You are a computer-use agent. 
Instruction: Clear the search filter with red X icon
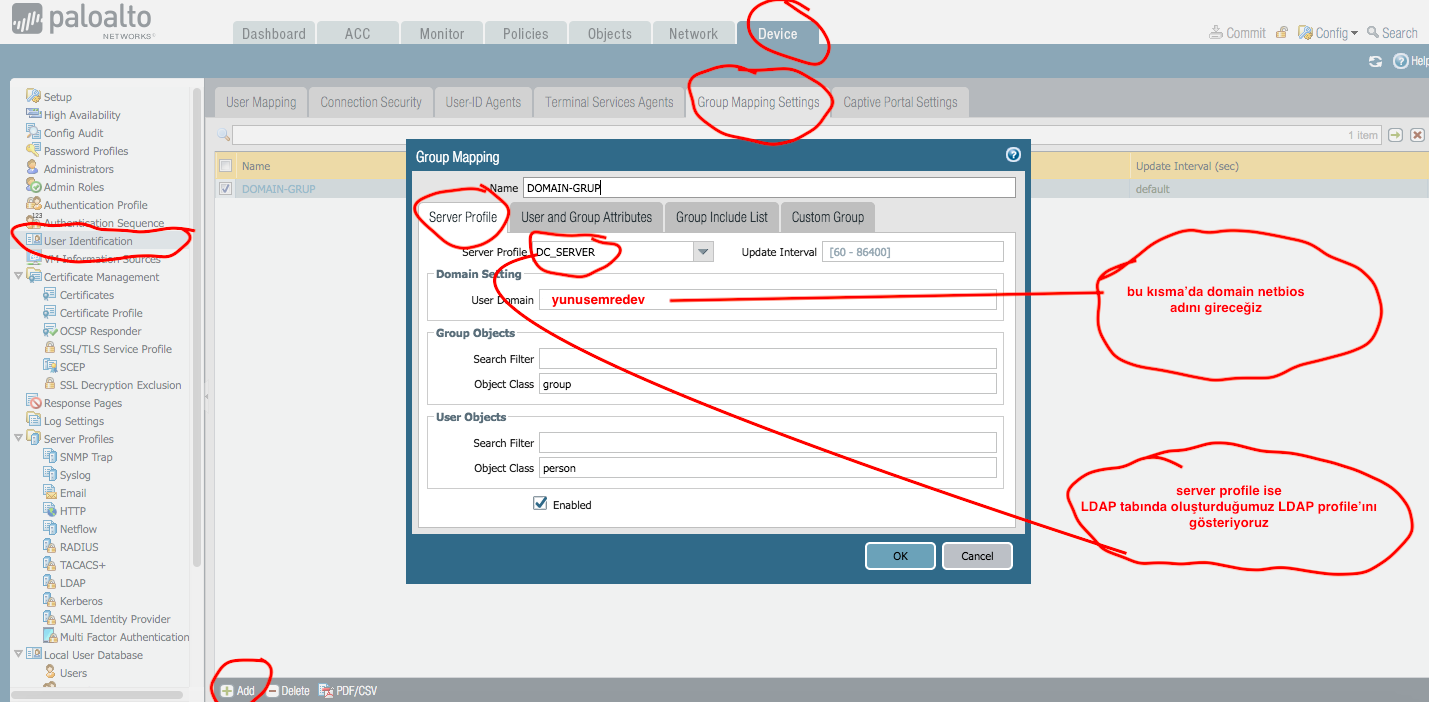pyautogui.click(x=1417, y=135)
